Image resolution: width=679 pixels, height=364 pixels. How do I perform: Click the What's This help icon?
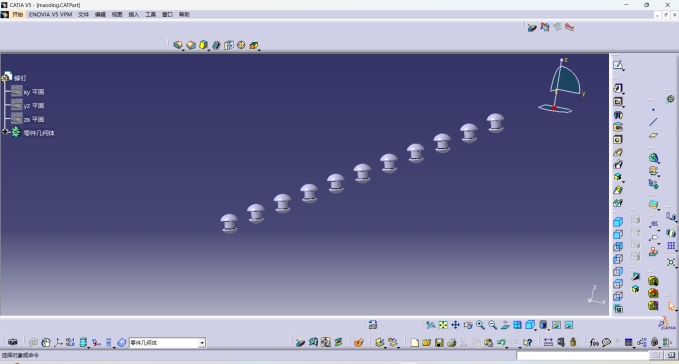tap(527, 343)
